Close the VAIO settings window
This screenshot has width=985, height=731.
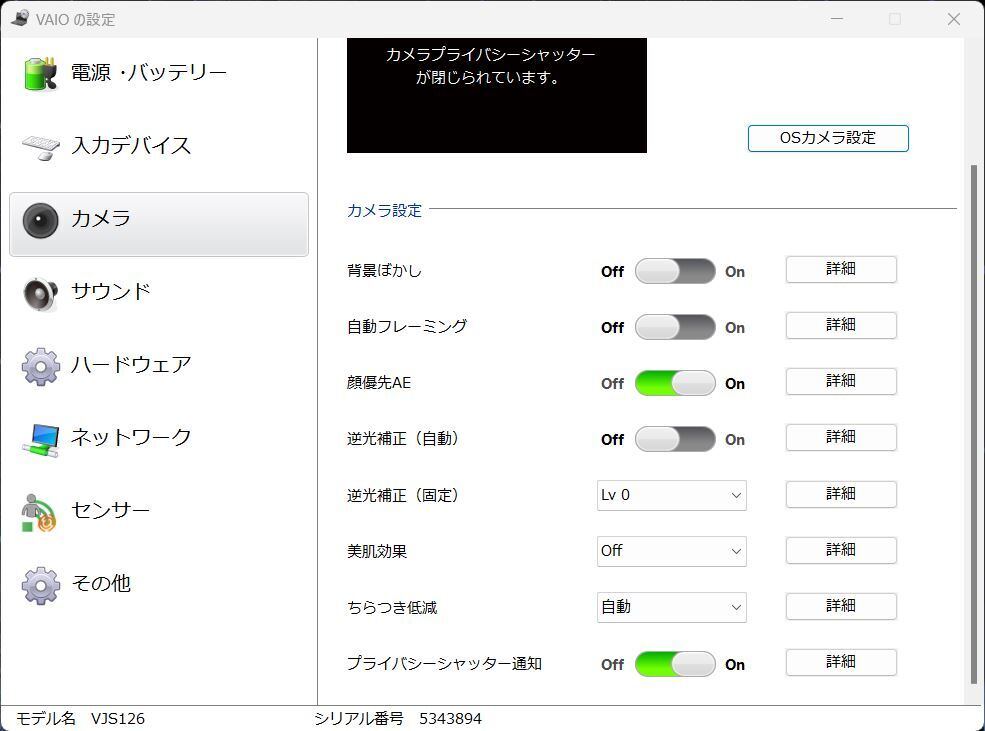pyautogui.click(x=954, y=19)
